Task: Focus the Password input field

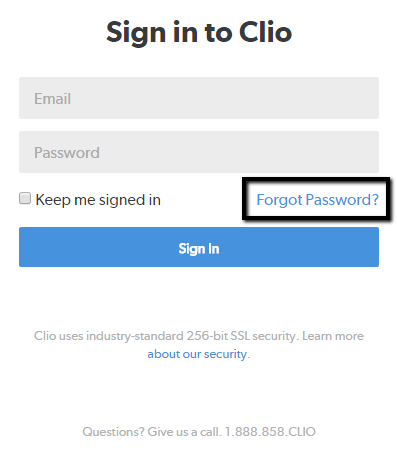Action: click(199, 152)
